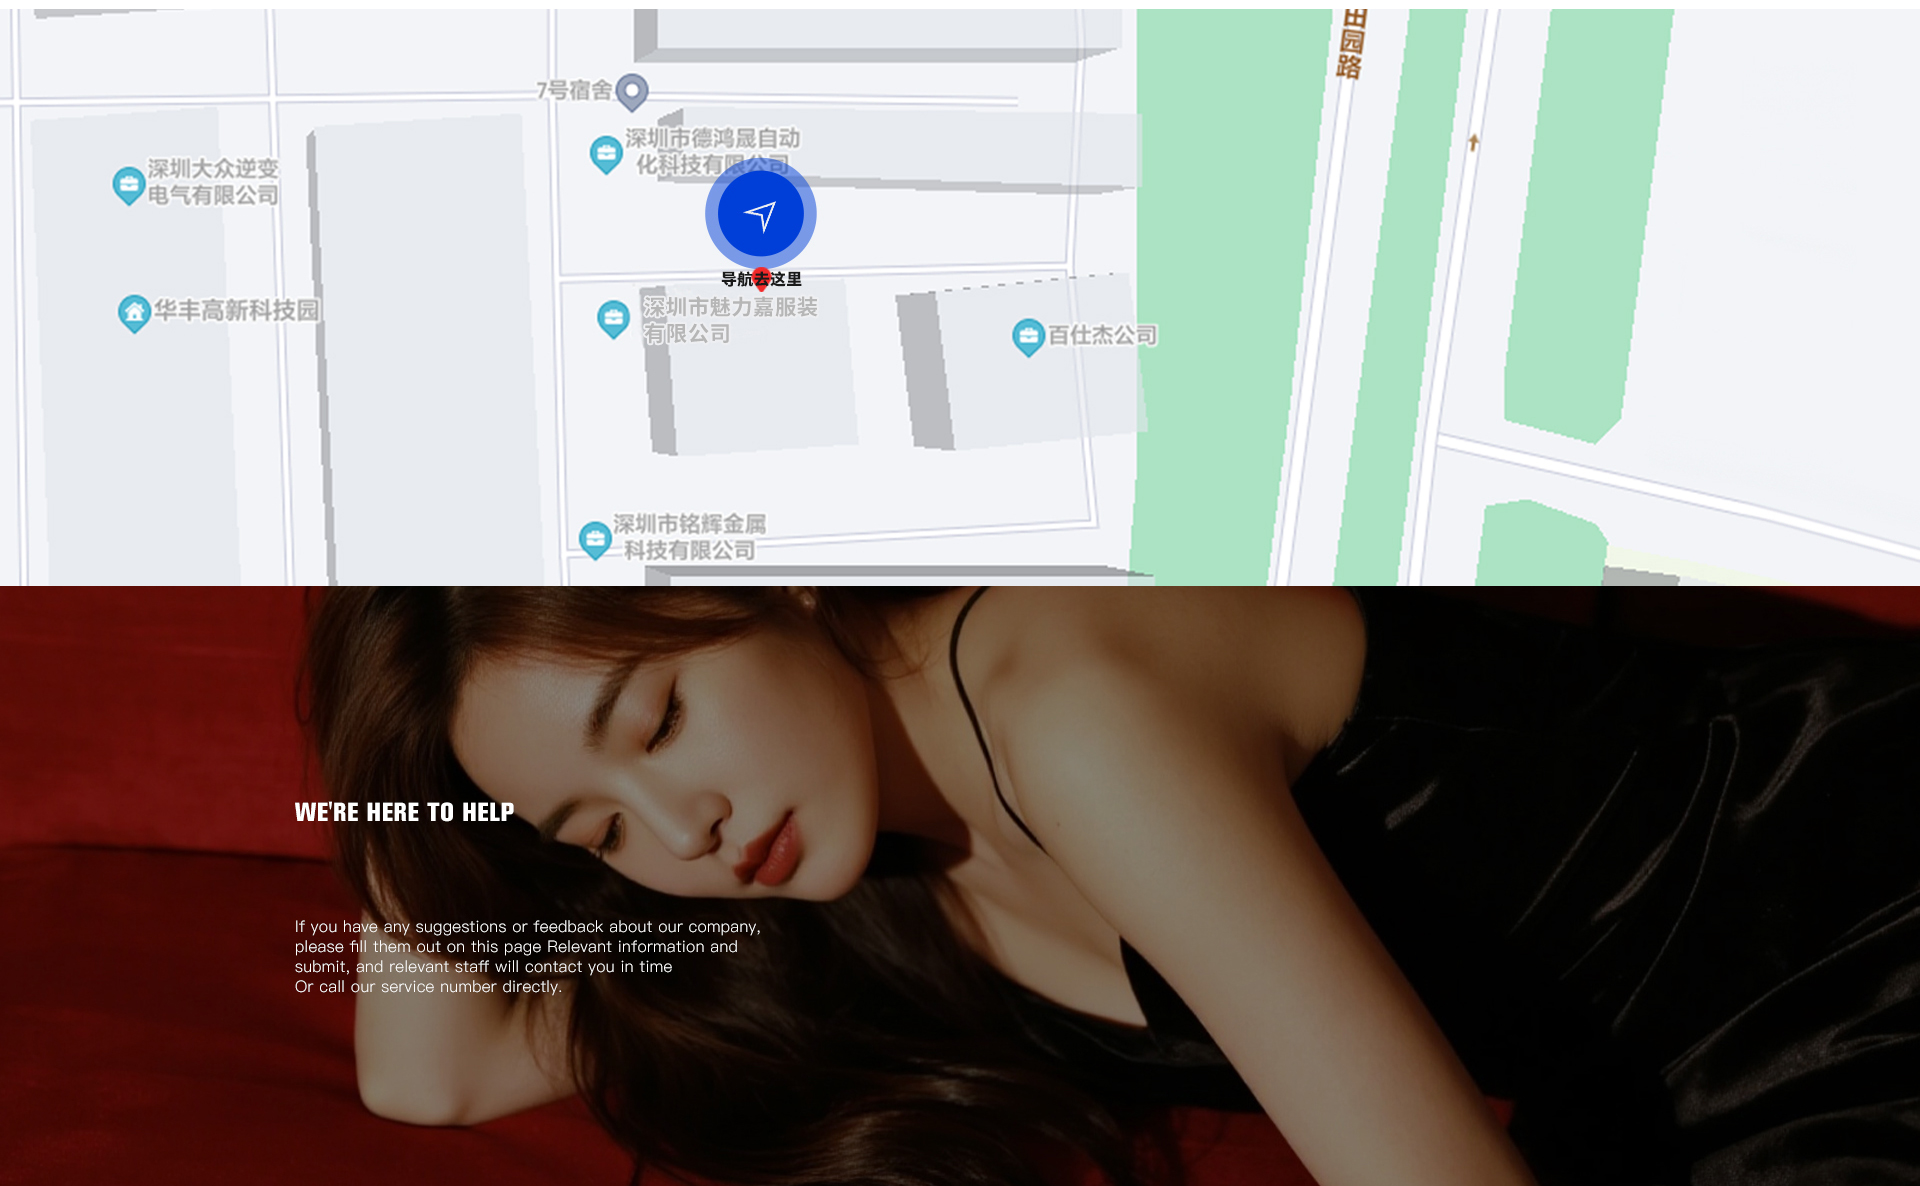The height and width of the screenshot is (1186, 1920).
Task: Click the 百仕杰公司 text label
Action: coord(1102,336)
